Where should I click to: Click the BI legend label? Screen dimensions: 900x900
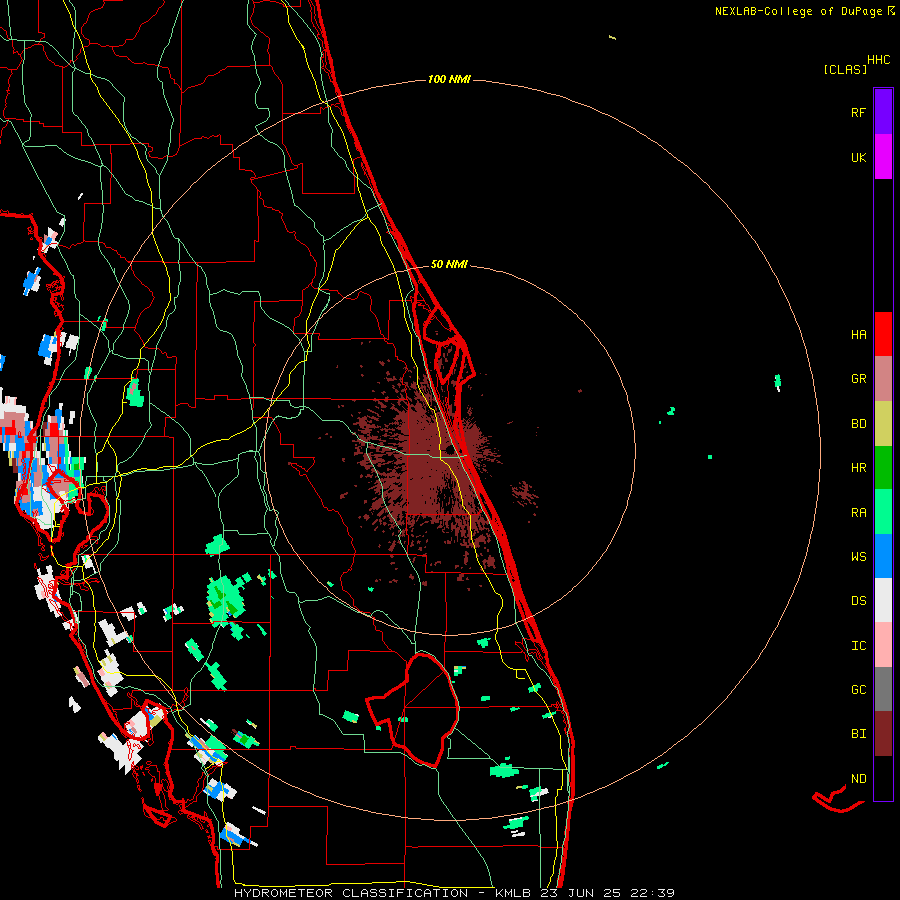click(x=858, y=734)
